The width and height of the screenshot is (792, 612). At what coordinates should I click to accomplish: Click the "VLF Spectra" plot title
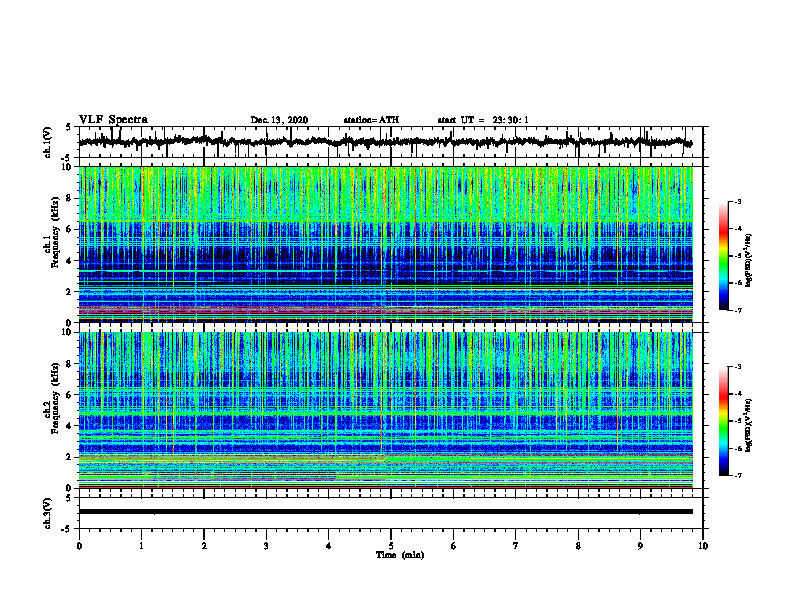pos(113,120)
